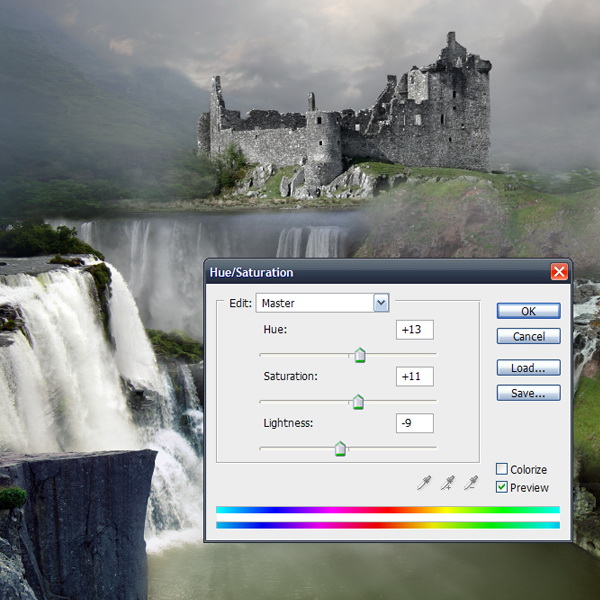This screenshot has width=600, height=600.
Task: Focus the Lightness value field showing -9
Action: (414, 424)
